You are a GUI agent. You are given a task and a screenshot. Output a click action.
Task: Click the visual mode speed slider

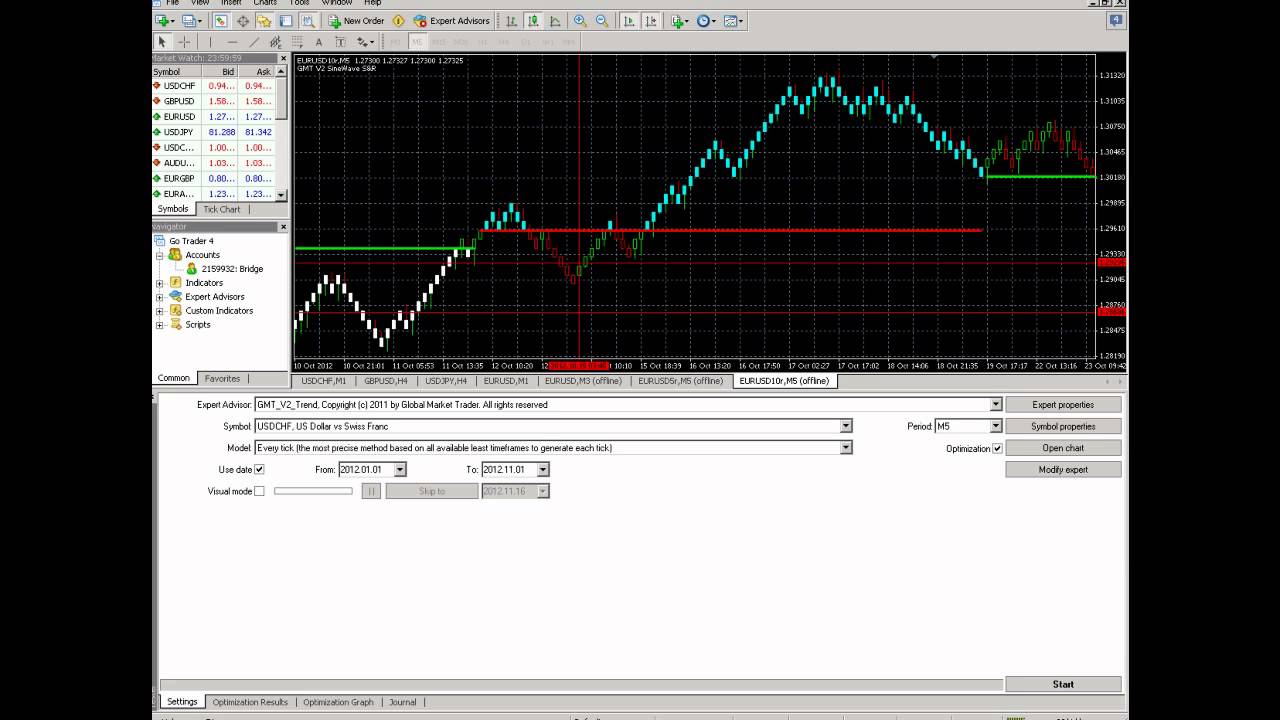point(313,491)
